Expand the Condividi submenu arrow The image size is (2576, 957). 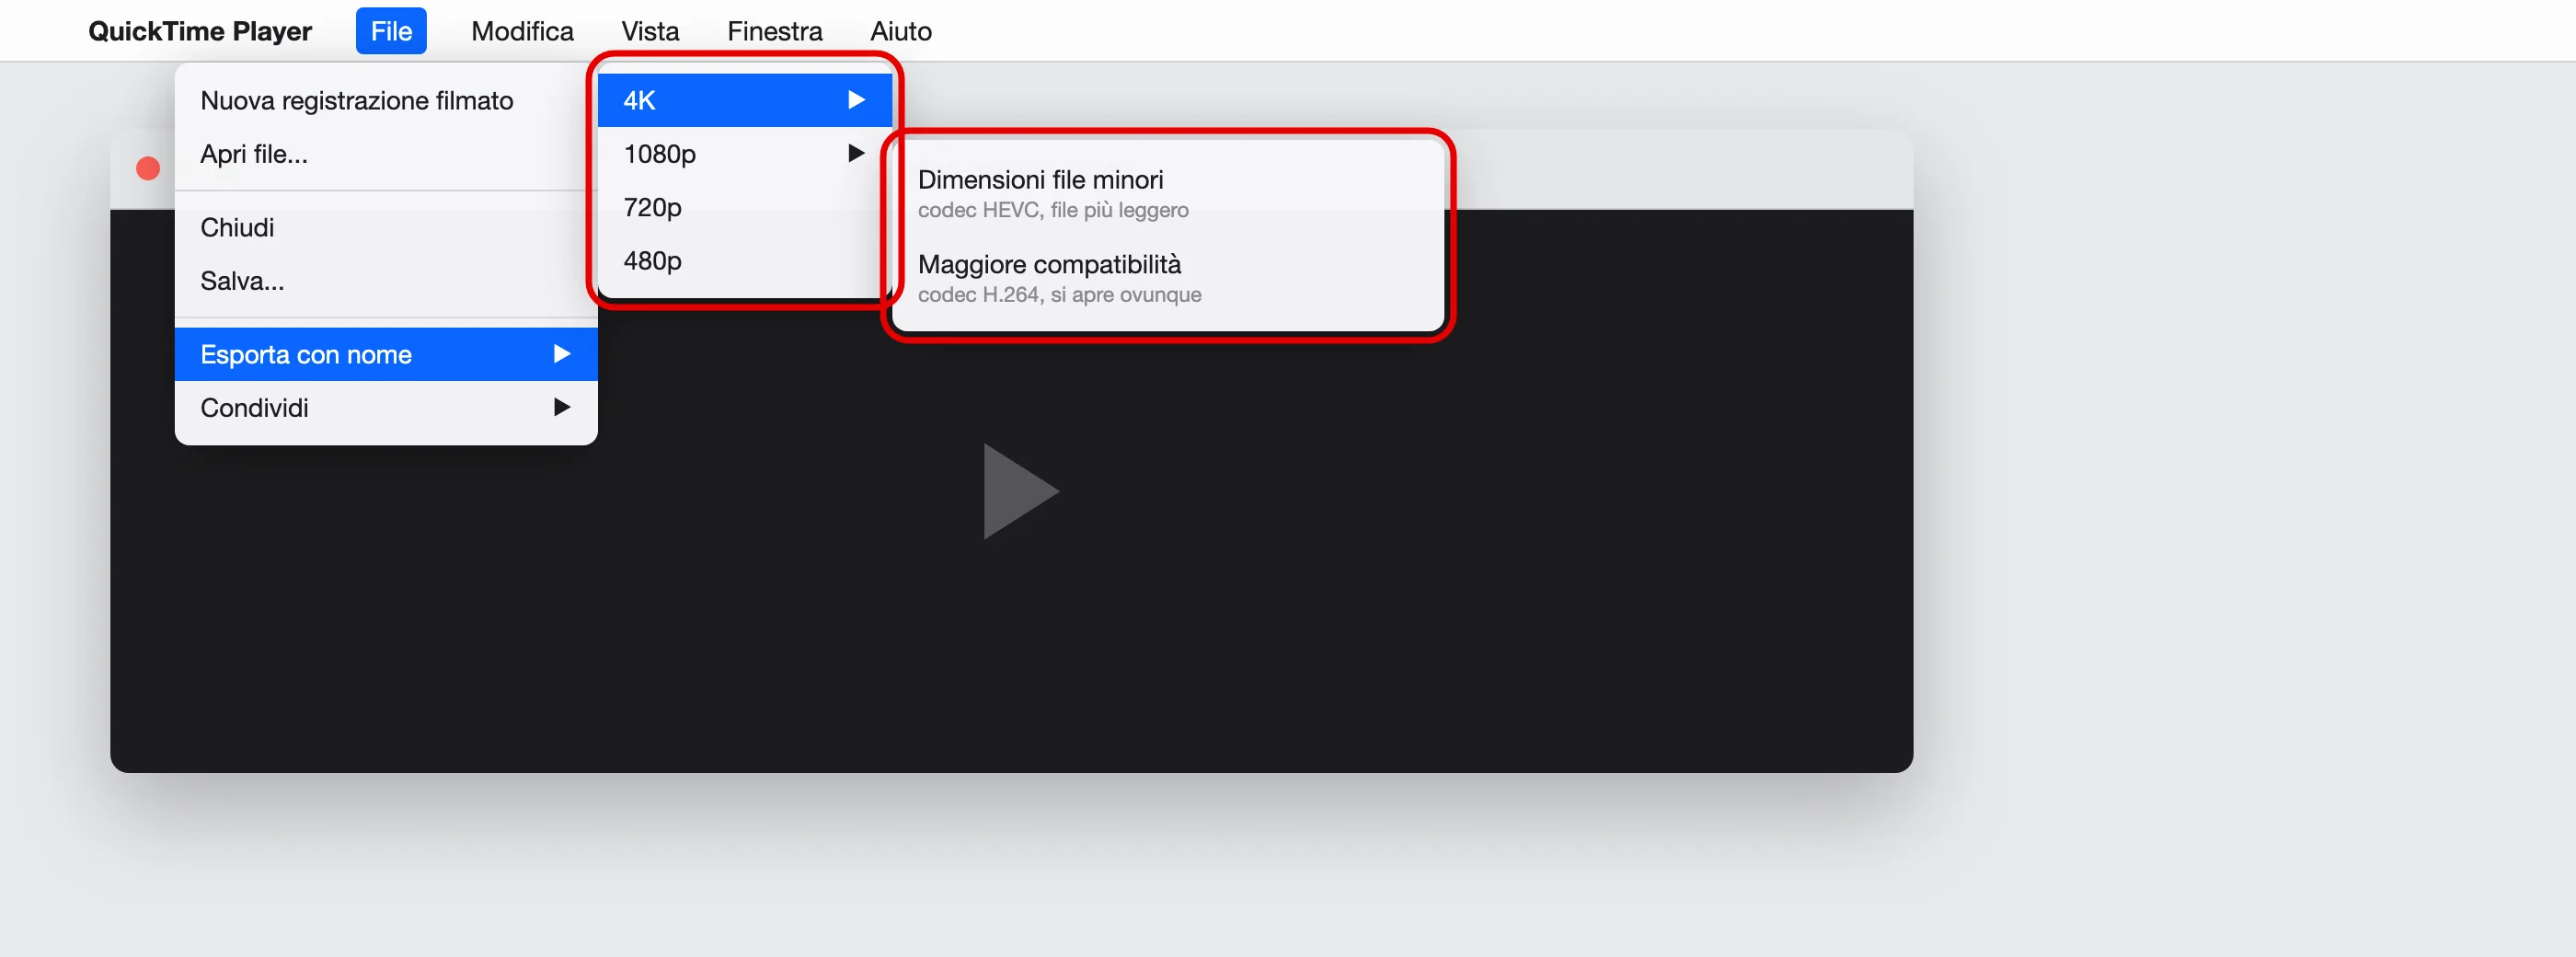tap(562, 407)
